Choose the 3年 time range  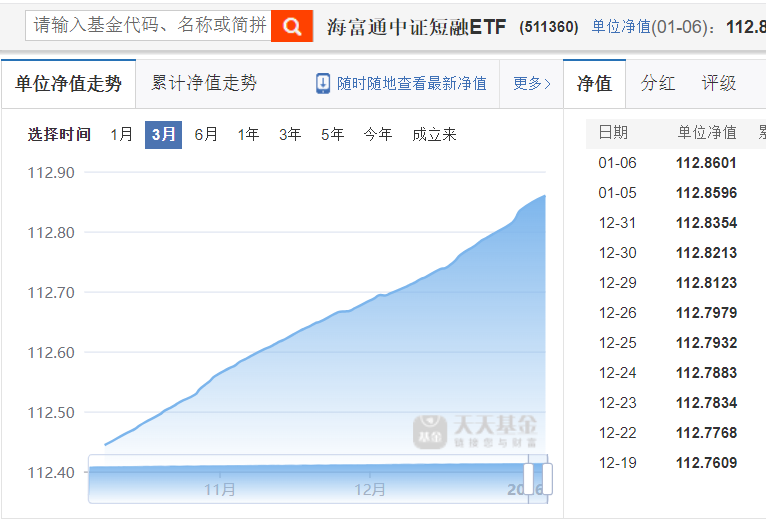[x=290, y=134]
